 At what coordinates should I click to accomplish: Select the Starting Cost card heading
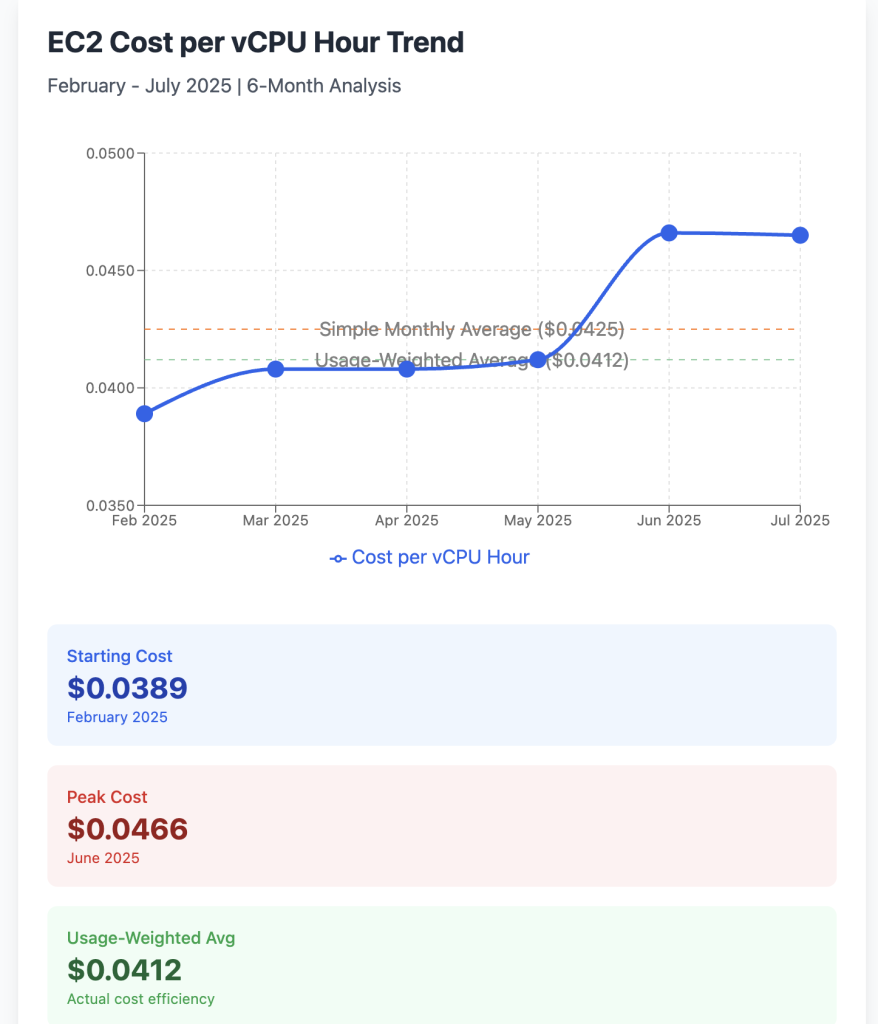pos(120,656)
